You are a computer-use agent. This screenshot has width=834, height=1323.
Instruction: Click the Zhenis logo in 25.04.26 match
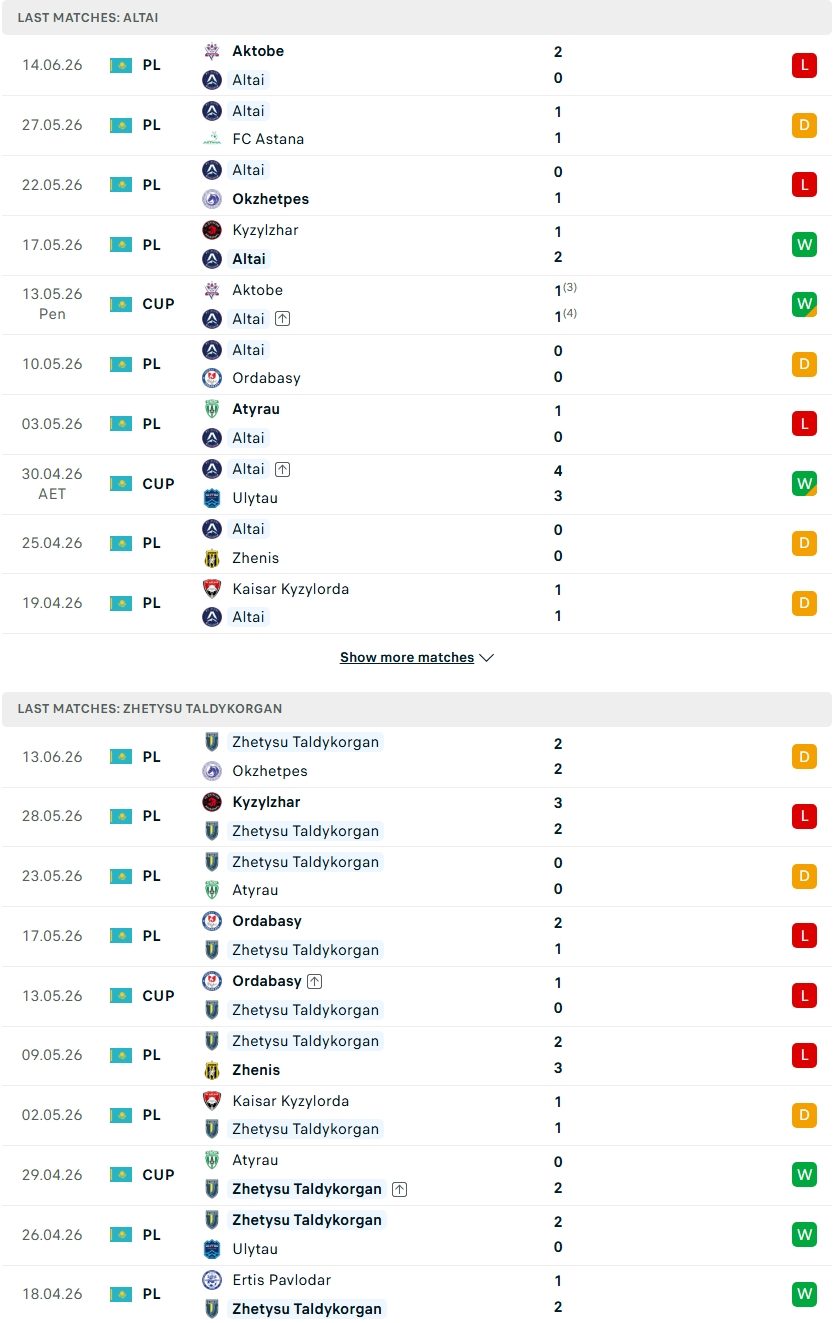coord(212,558)
